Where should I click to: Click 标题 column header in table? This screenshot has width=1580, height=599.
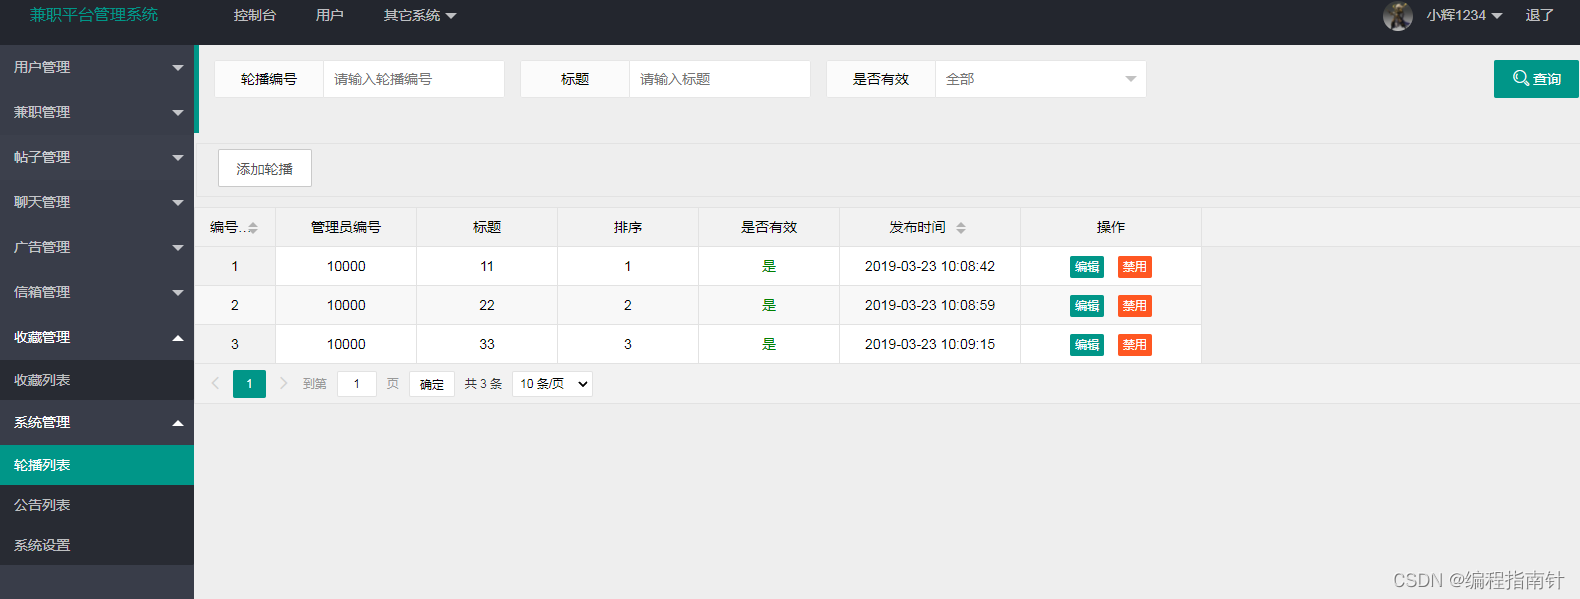pyautogui.click(x=487, y=227)
